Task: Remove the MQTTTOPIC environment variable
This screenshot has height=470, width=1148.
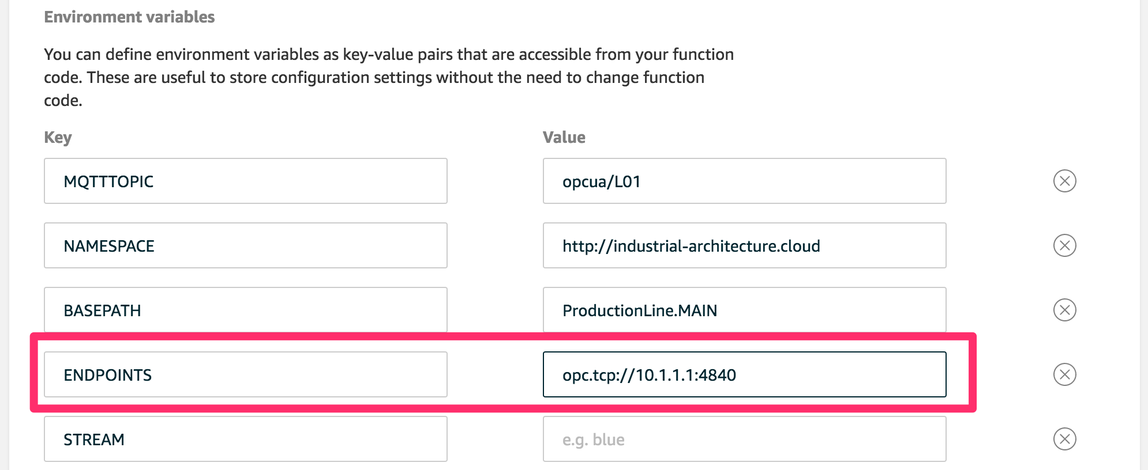Action: (x=1064, y=181)
